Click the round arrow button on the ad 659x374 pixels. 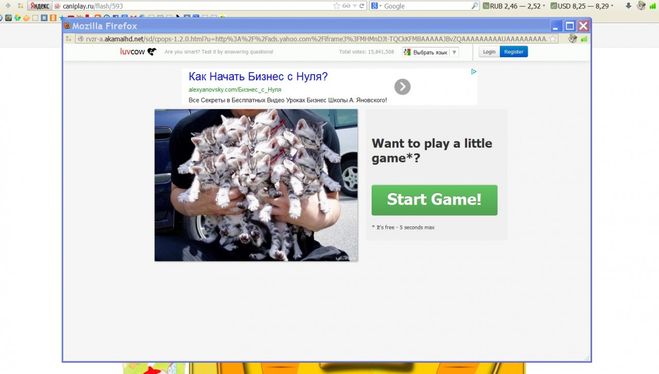[402, 87]
